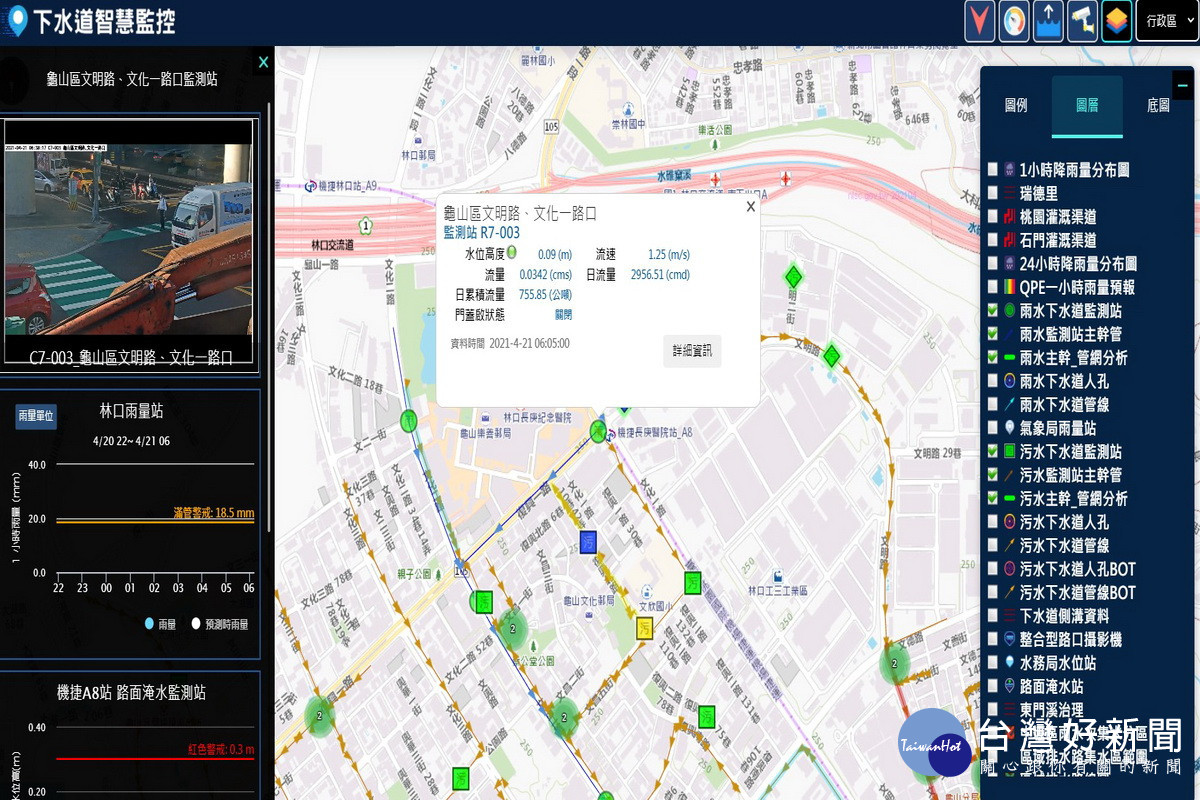The width and height of the screenshot is (1200, 800).
Task: Click the green water level status indicator
Action: tap(512, 253)
